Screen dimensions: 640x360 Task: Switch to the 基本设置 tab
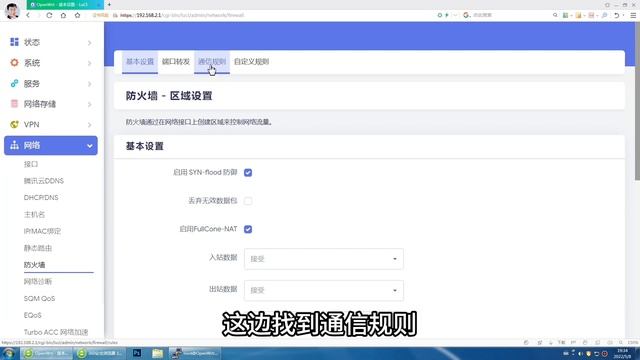[140, 62]
